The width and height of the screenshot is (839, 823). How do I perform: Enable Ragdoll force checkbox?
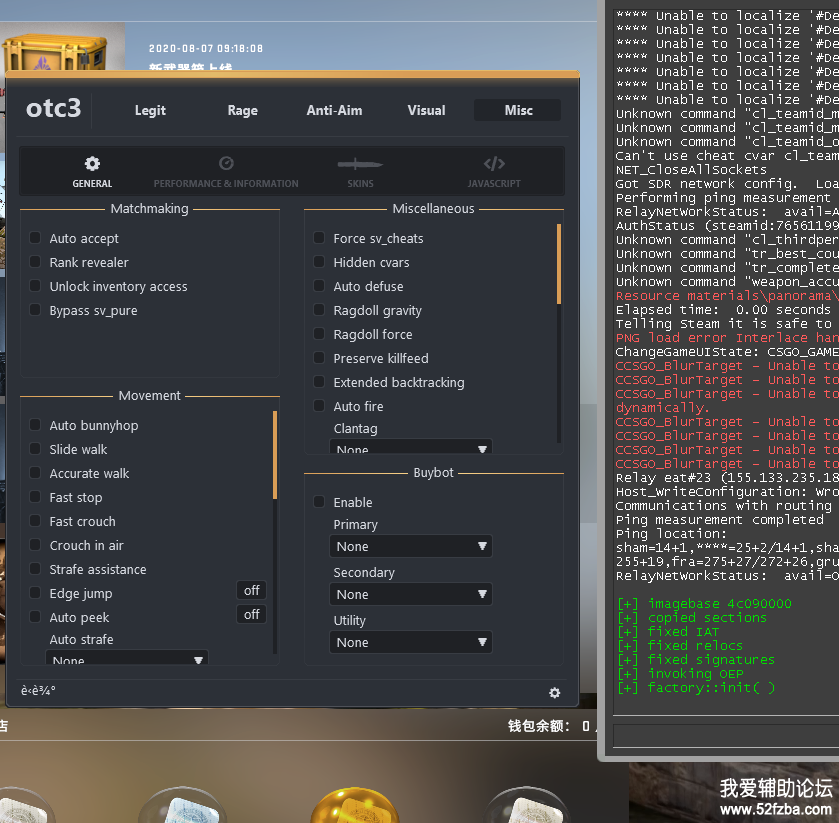(319, 334)
